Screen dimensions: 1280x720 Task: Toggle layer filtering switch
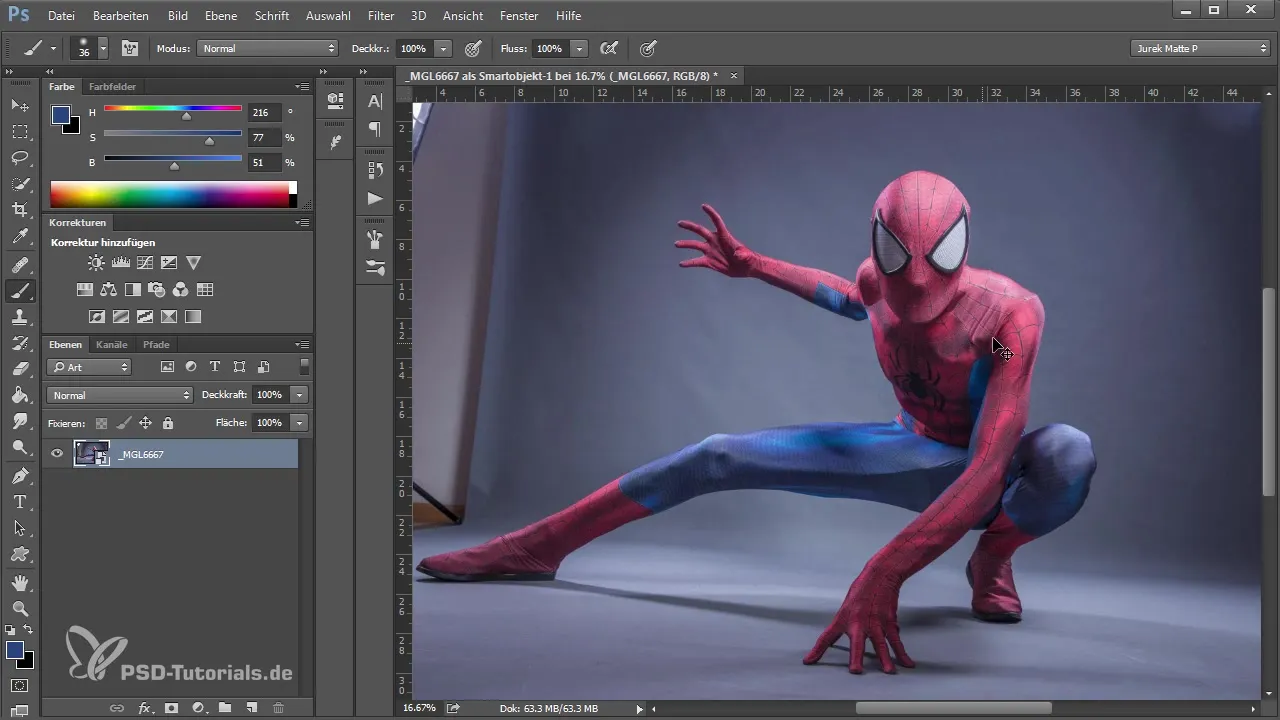(x=304, y=367)
